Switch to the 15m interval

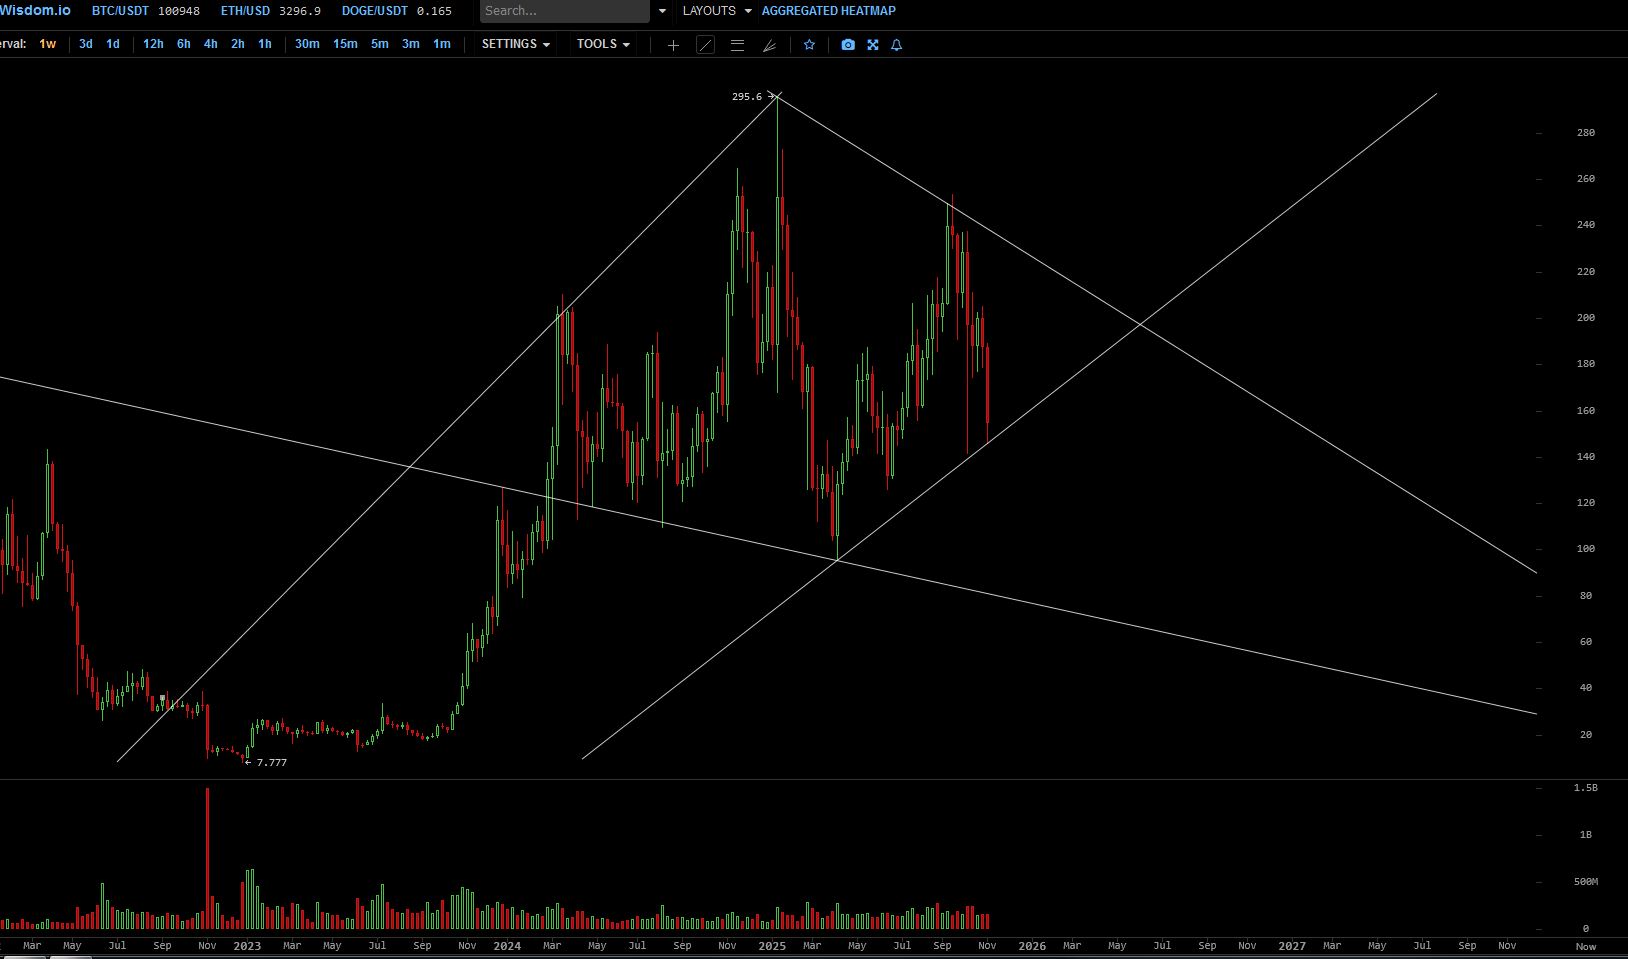345,44
